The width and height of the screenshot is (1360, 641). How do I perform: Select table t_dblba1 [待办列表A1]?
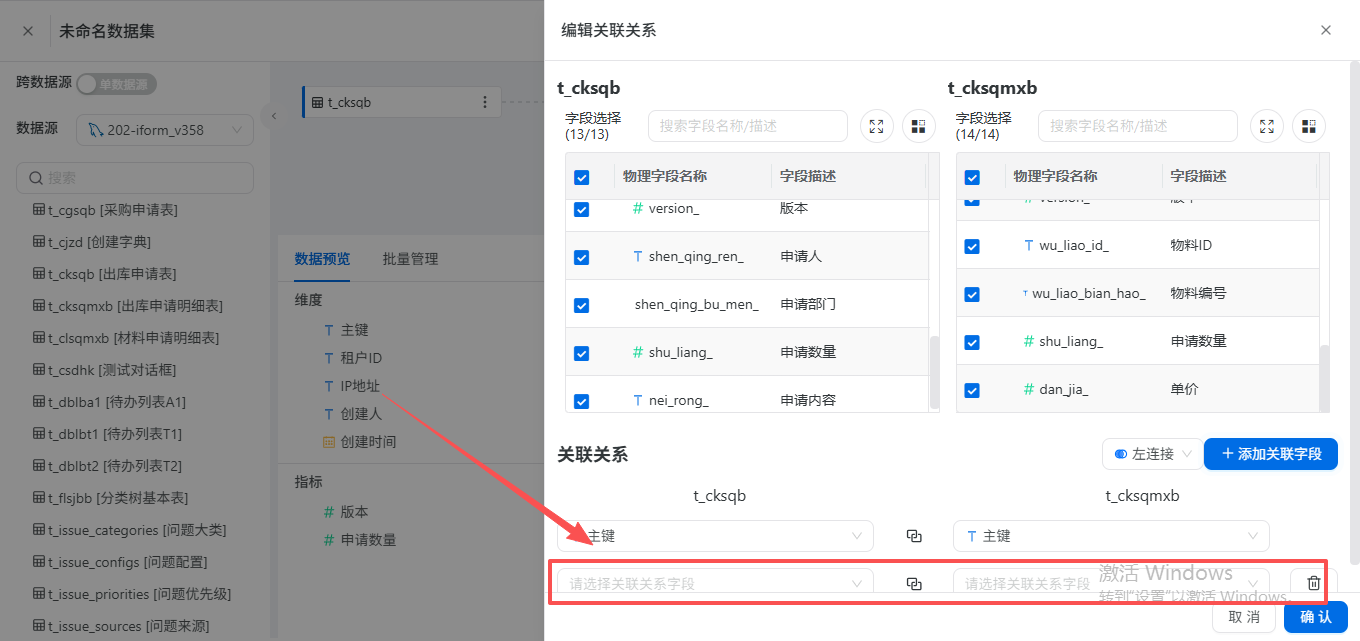coord(109,402)
